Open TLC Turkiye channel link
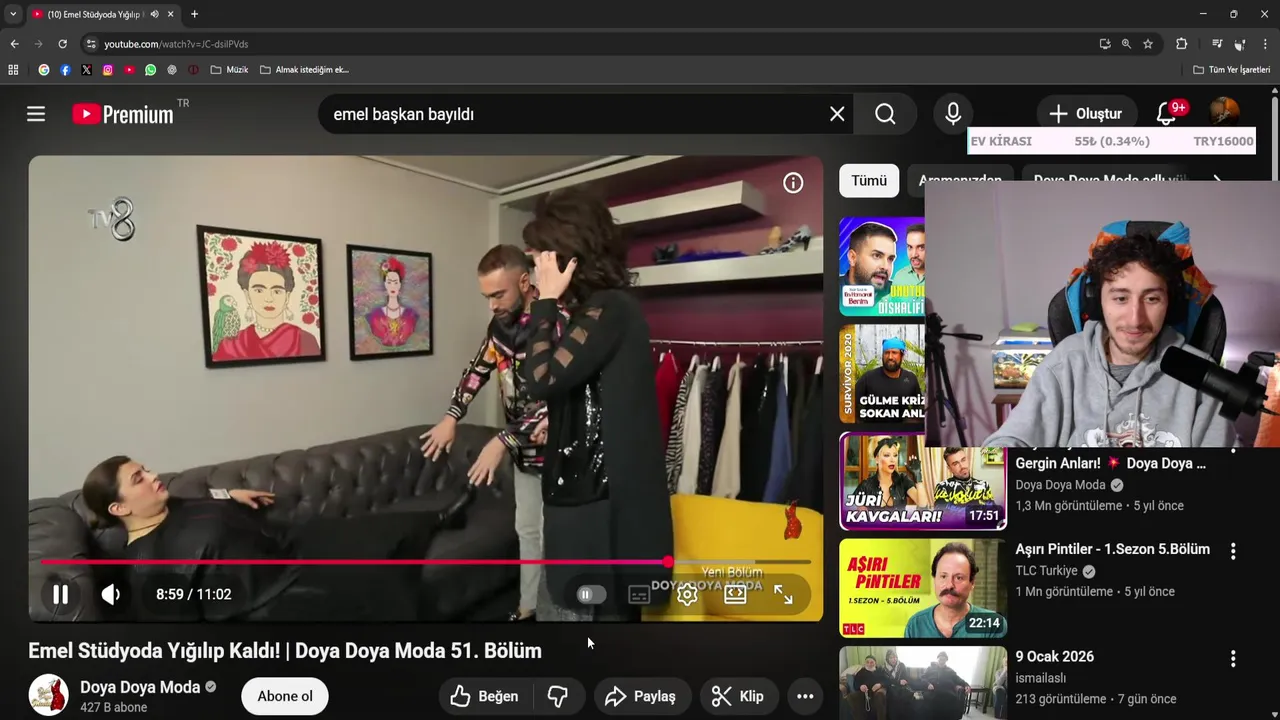The height and width of the screenshot is (720, 1280). [1046, 571]
